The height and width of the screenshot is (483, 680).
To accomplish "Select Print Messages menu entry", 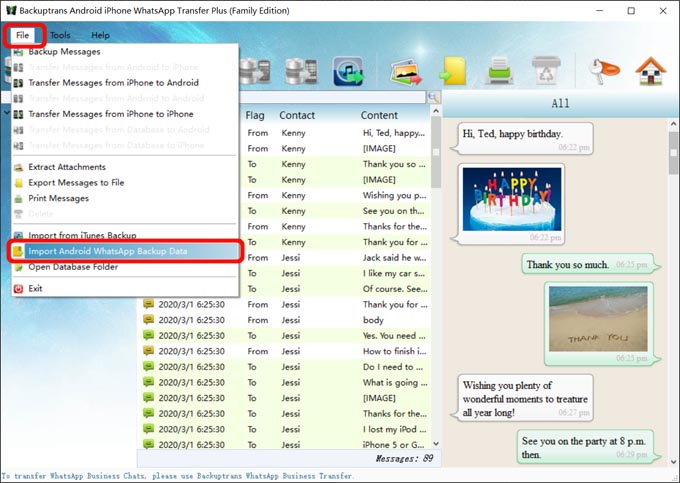I will (59, 198).
